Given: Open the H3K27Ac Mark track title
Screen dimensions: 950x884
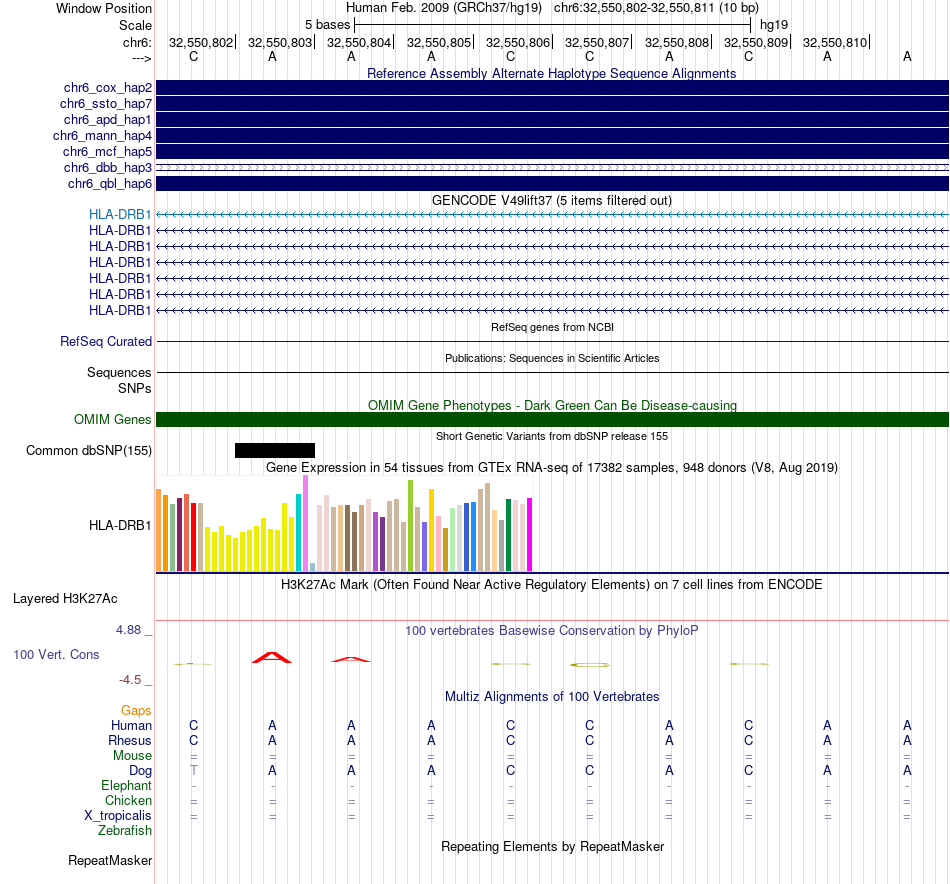Looking at the screenshot, I should coord(551,585).
